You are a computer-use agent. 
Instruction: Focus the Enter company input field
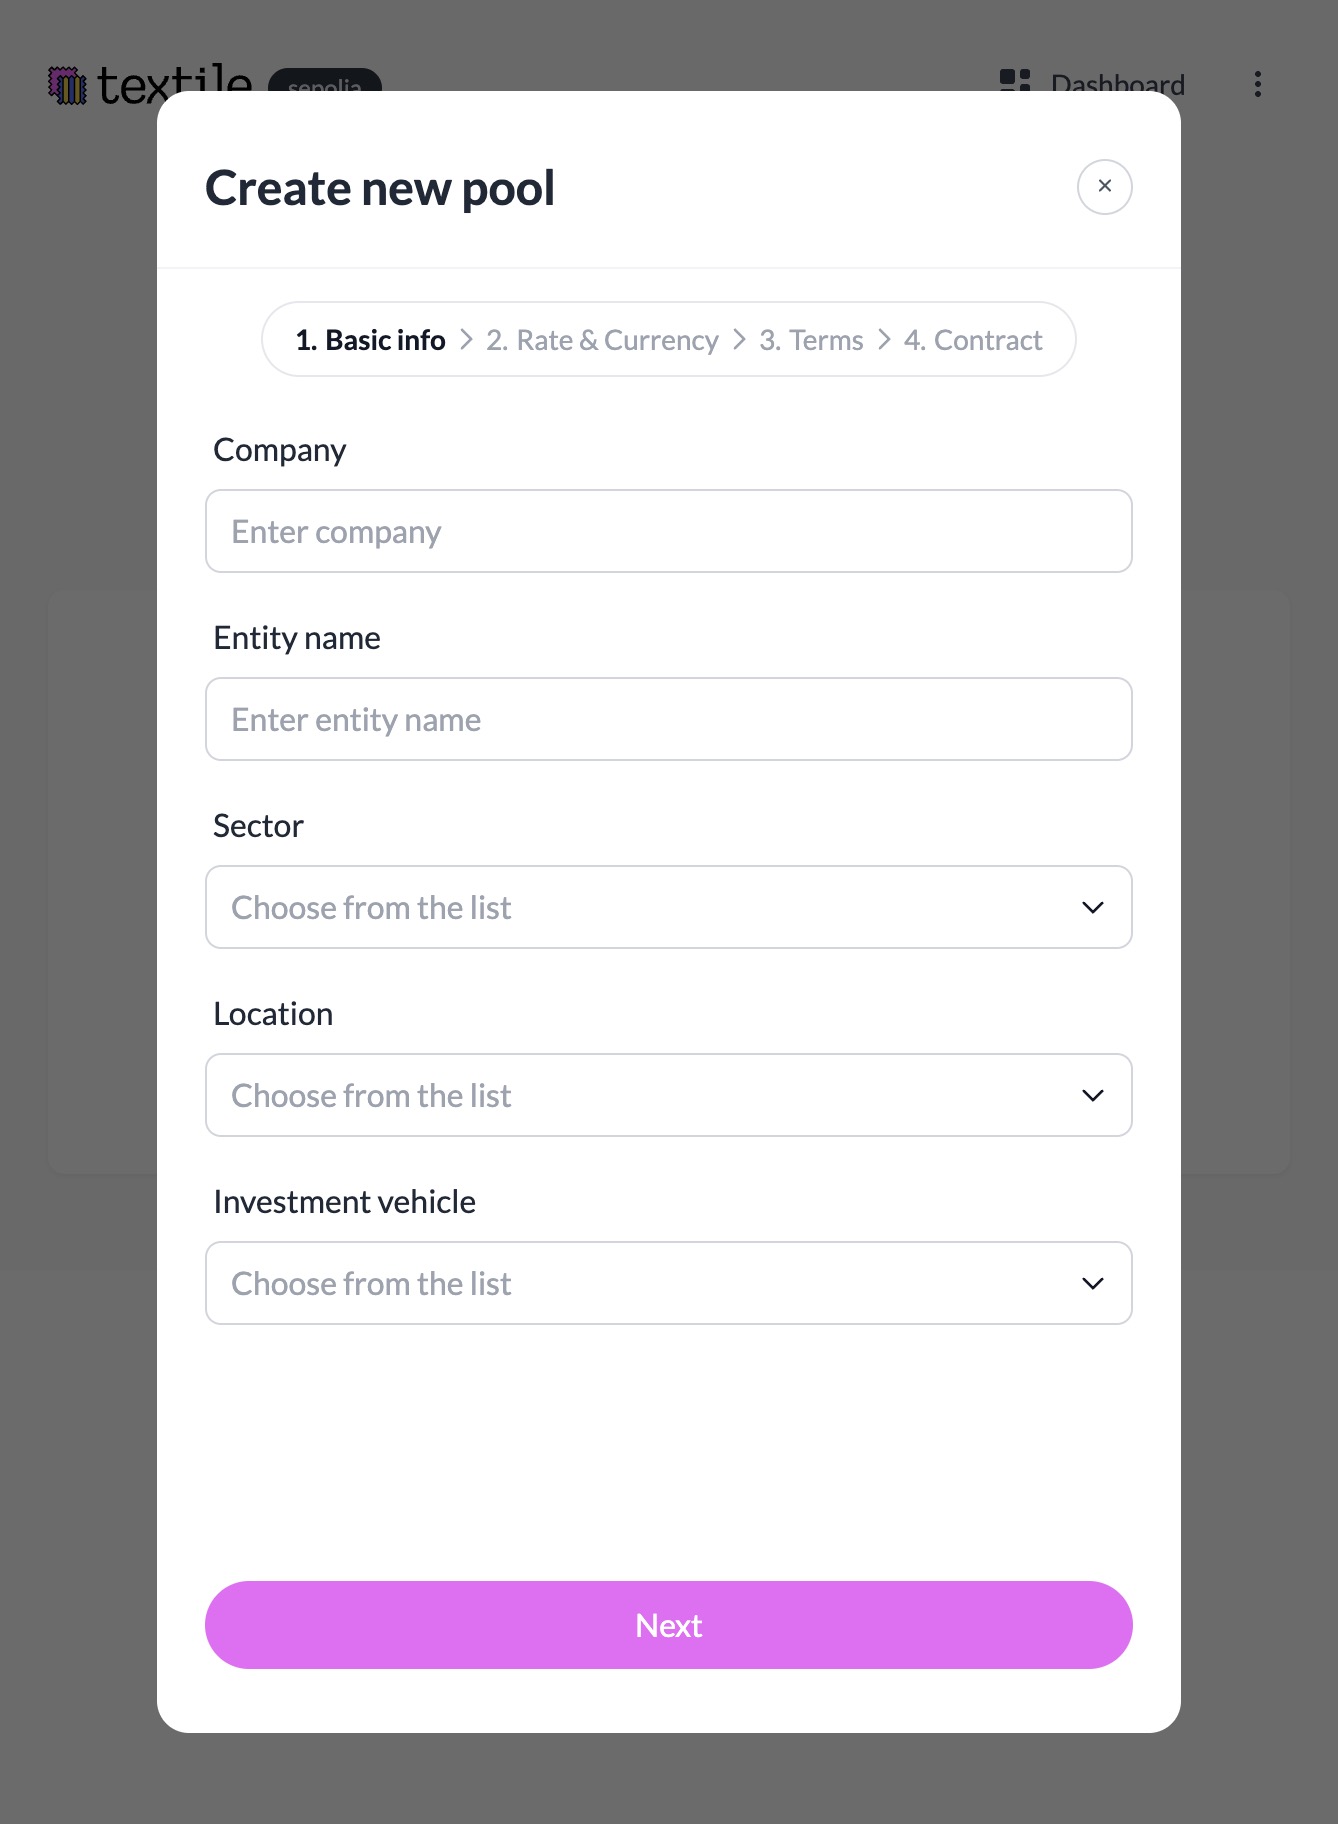click(x=668, y=531)
